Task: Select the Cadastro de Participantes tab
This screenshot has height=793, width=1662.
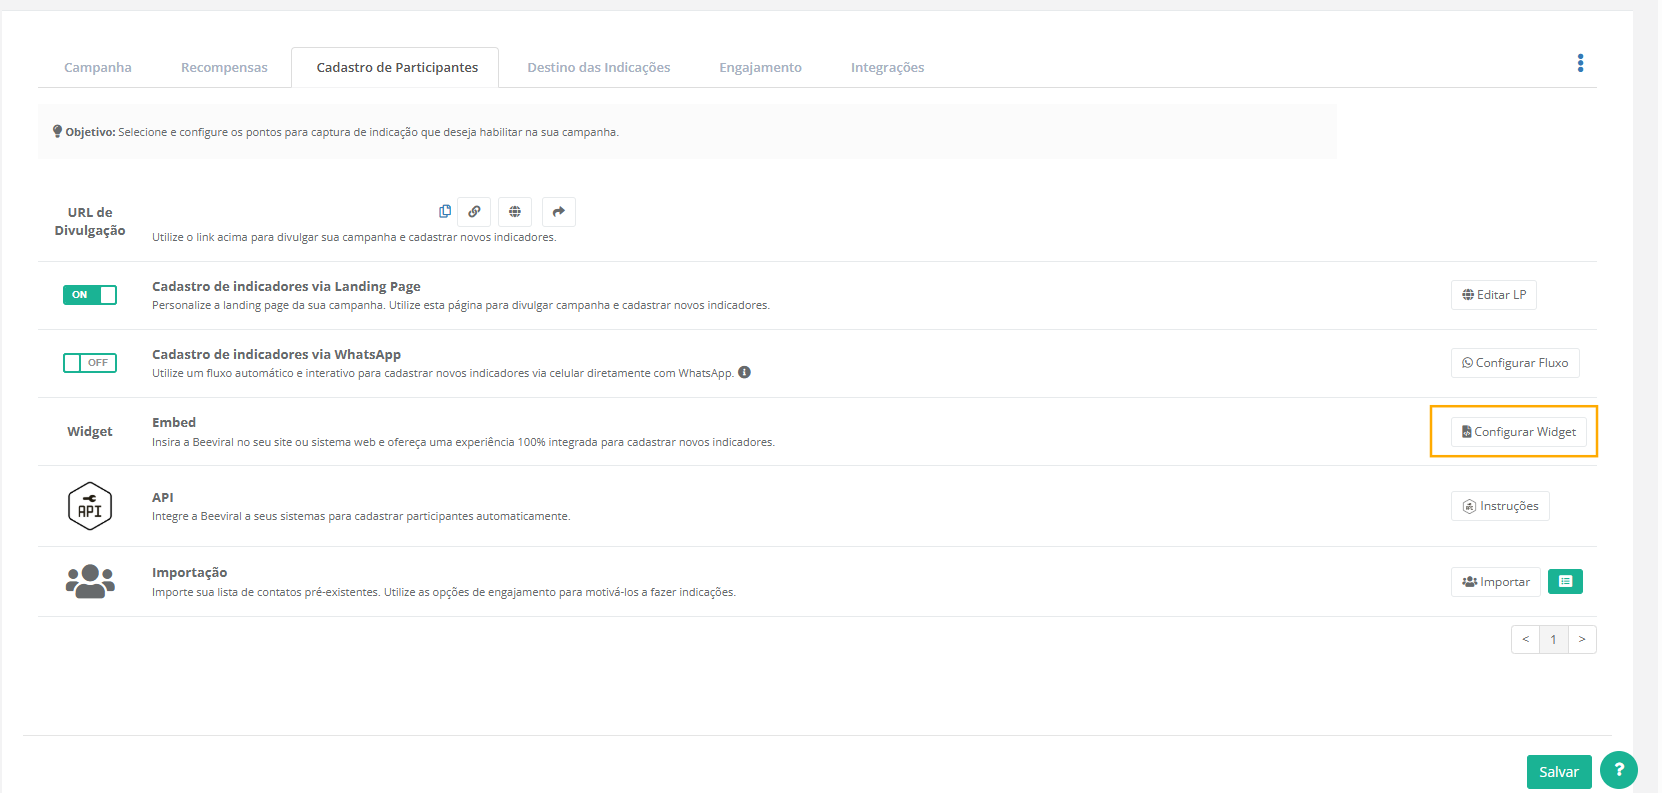Action: point(397,67)
